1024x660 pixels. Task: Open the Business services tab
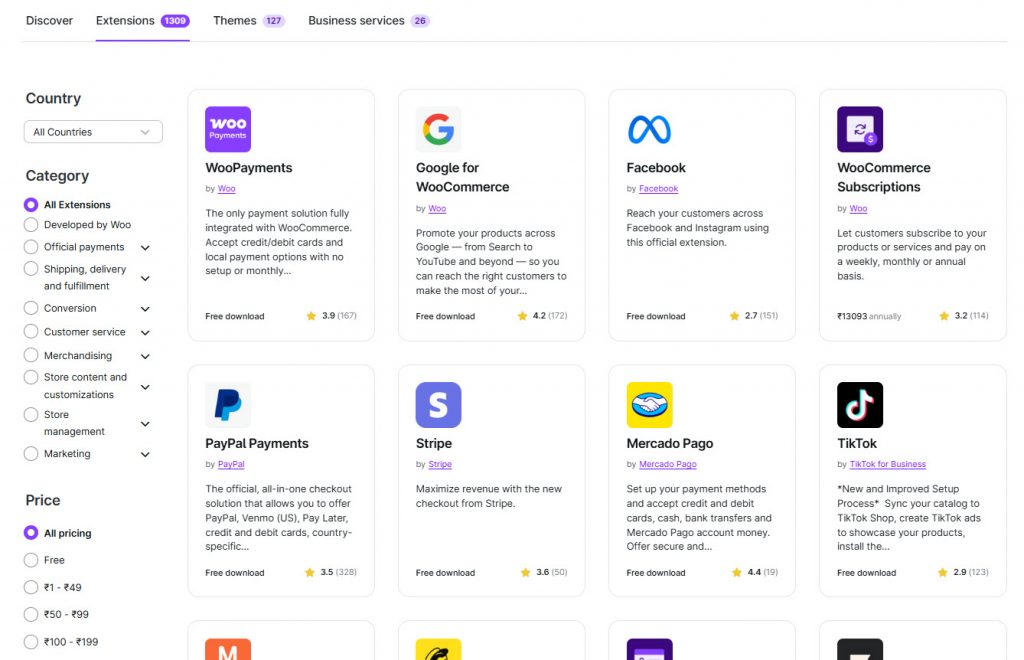(355, 20)
